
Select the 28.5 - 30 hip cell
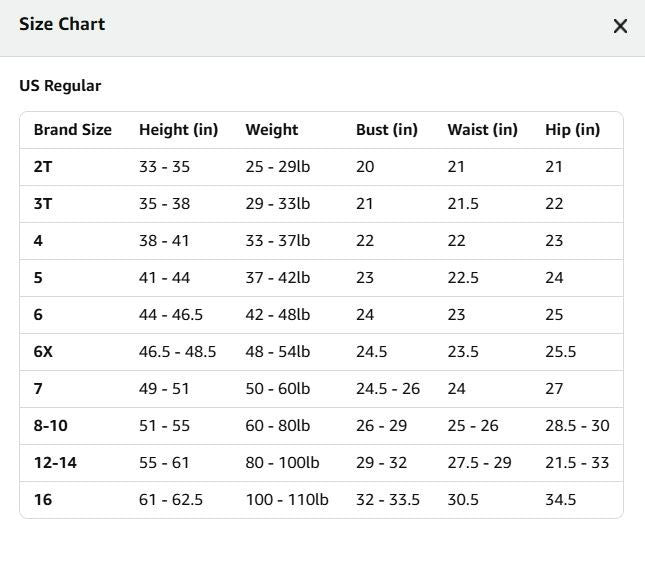(577, 426)
